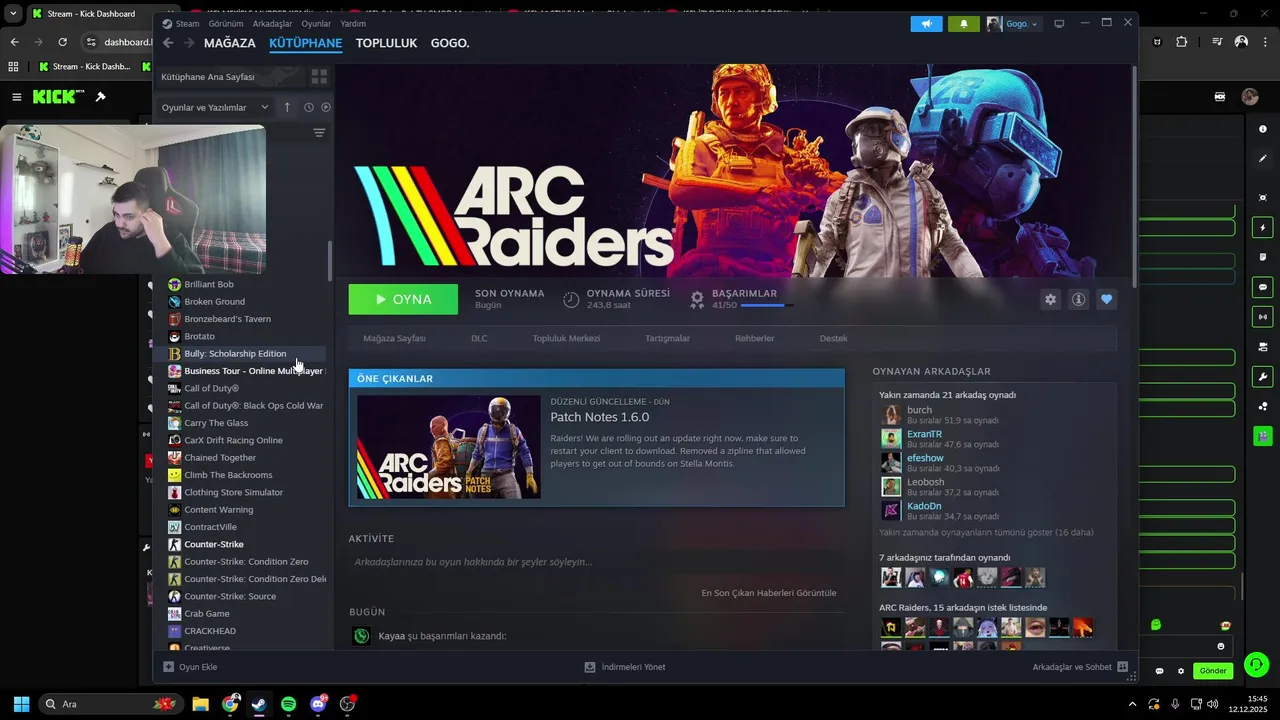
Task: Click Kick sidebar wrench icon
Action: coord(1263,377)
